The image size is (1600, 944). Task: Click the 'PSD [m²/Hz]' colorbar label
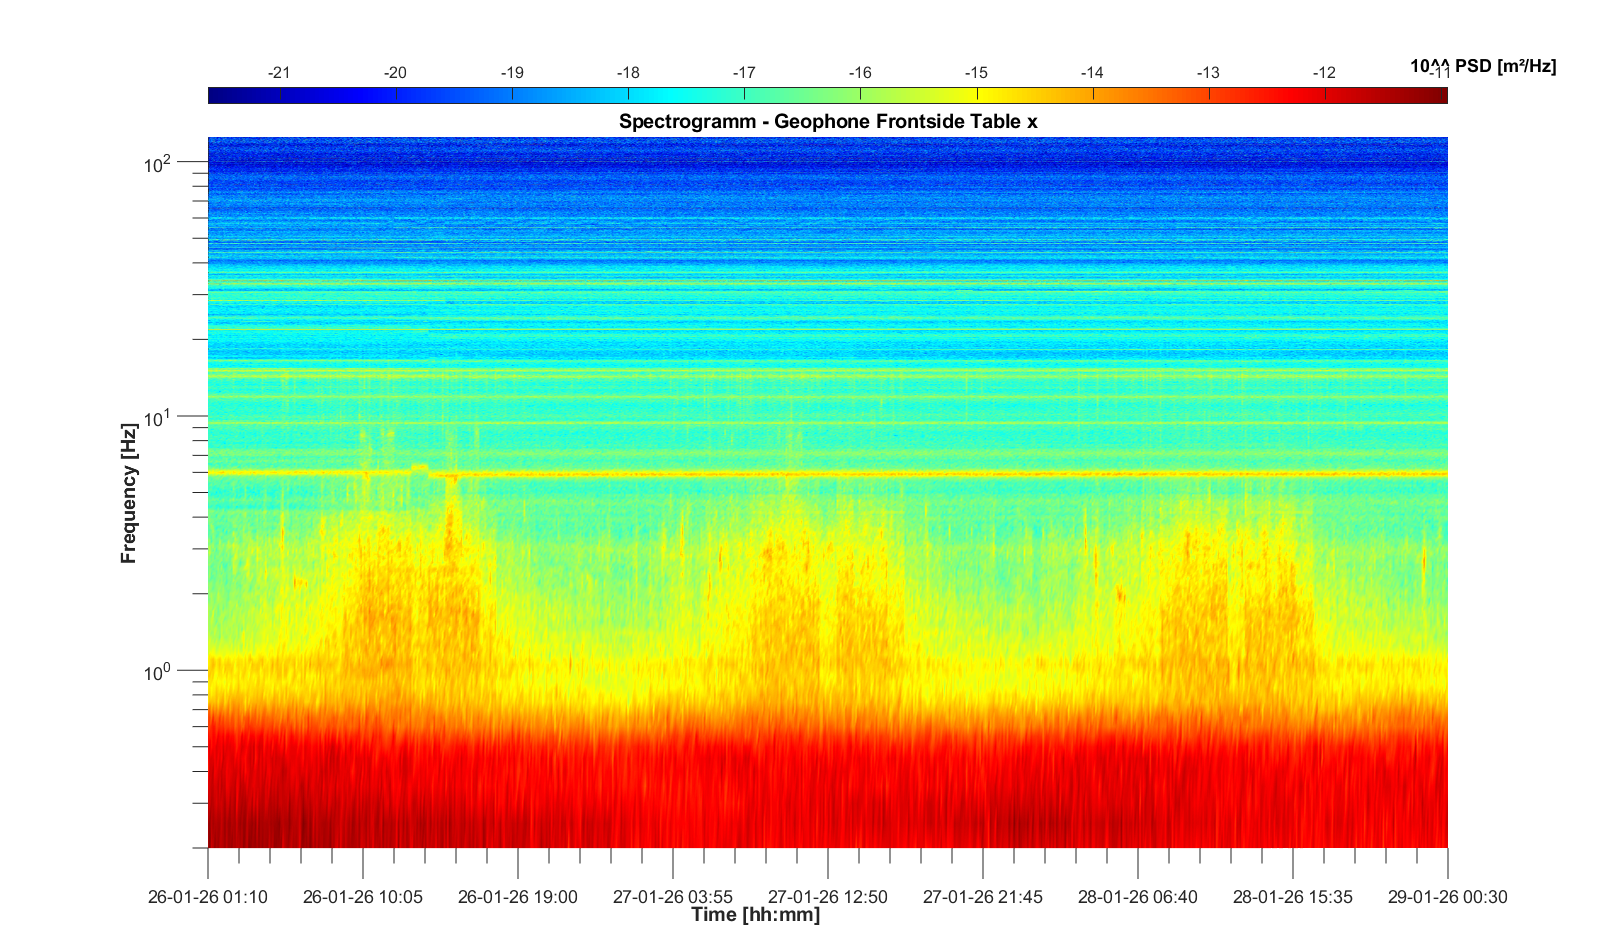(x=1483, y=66)
